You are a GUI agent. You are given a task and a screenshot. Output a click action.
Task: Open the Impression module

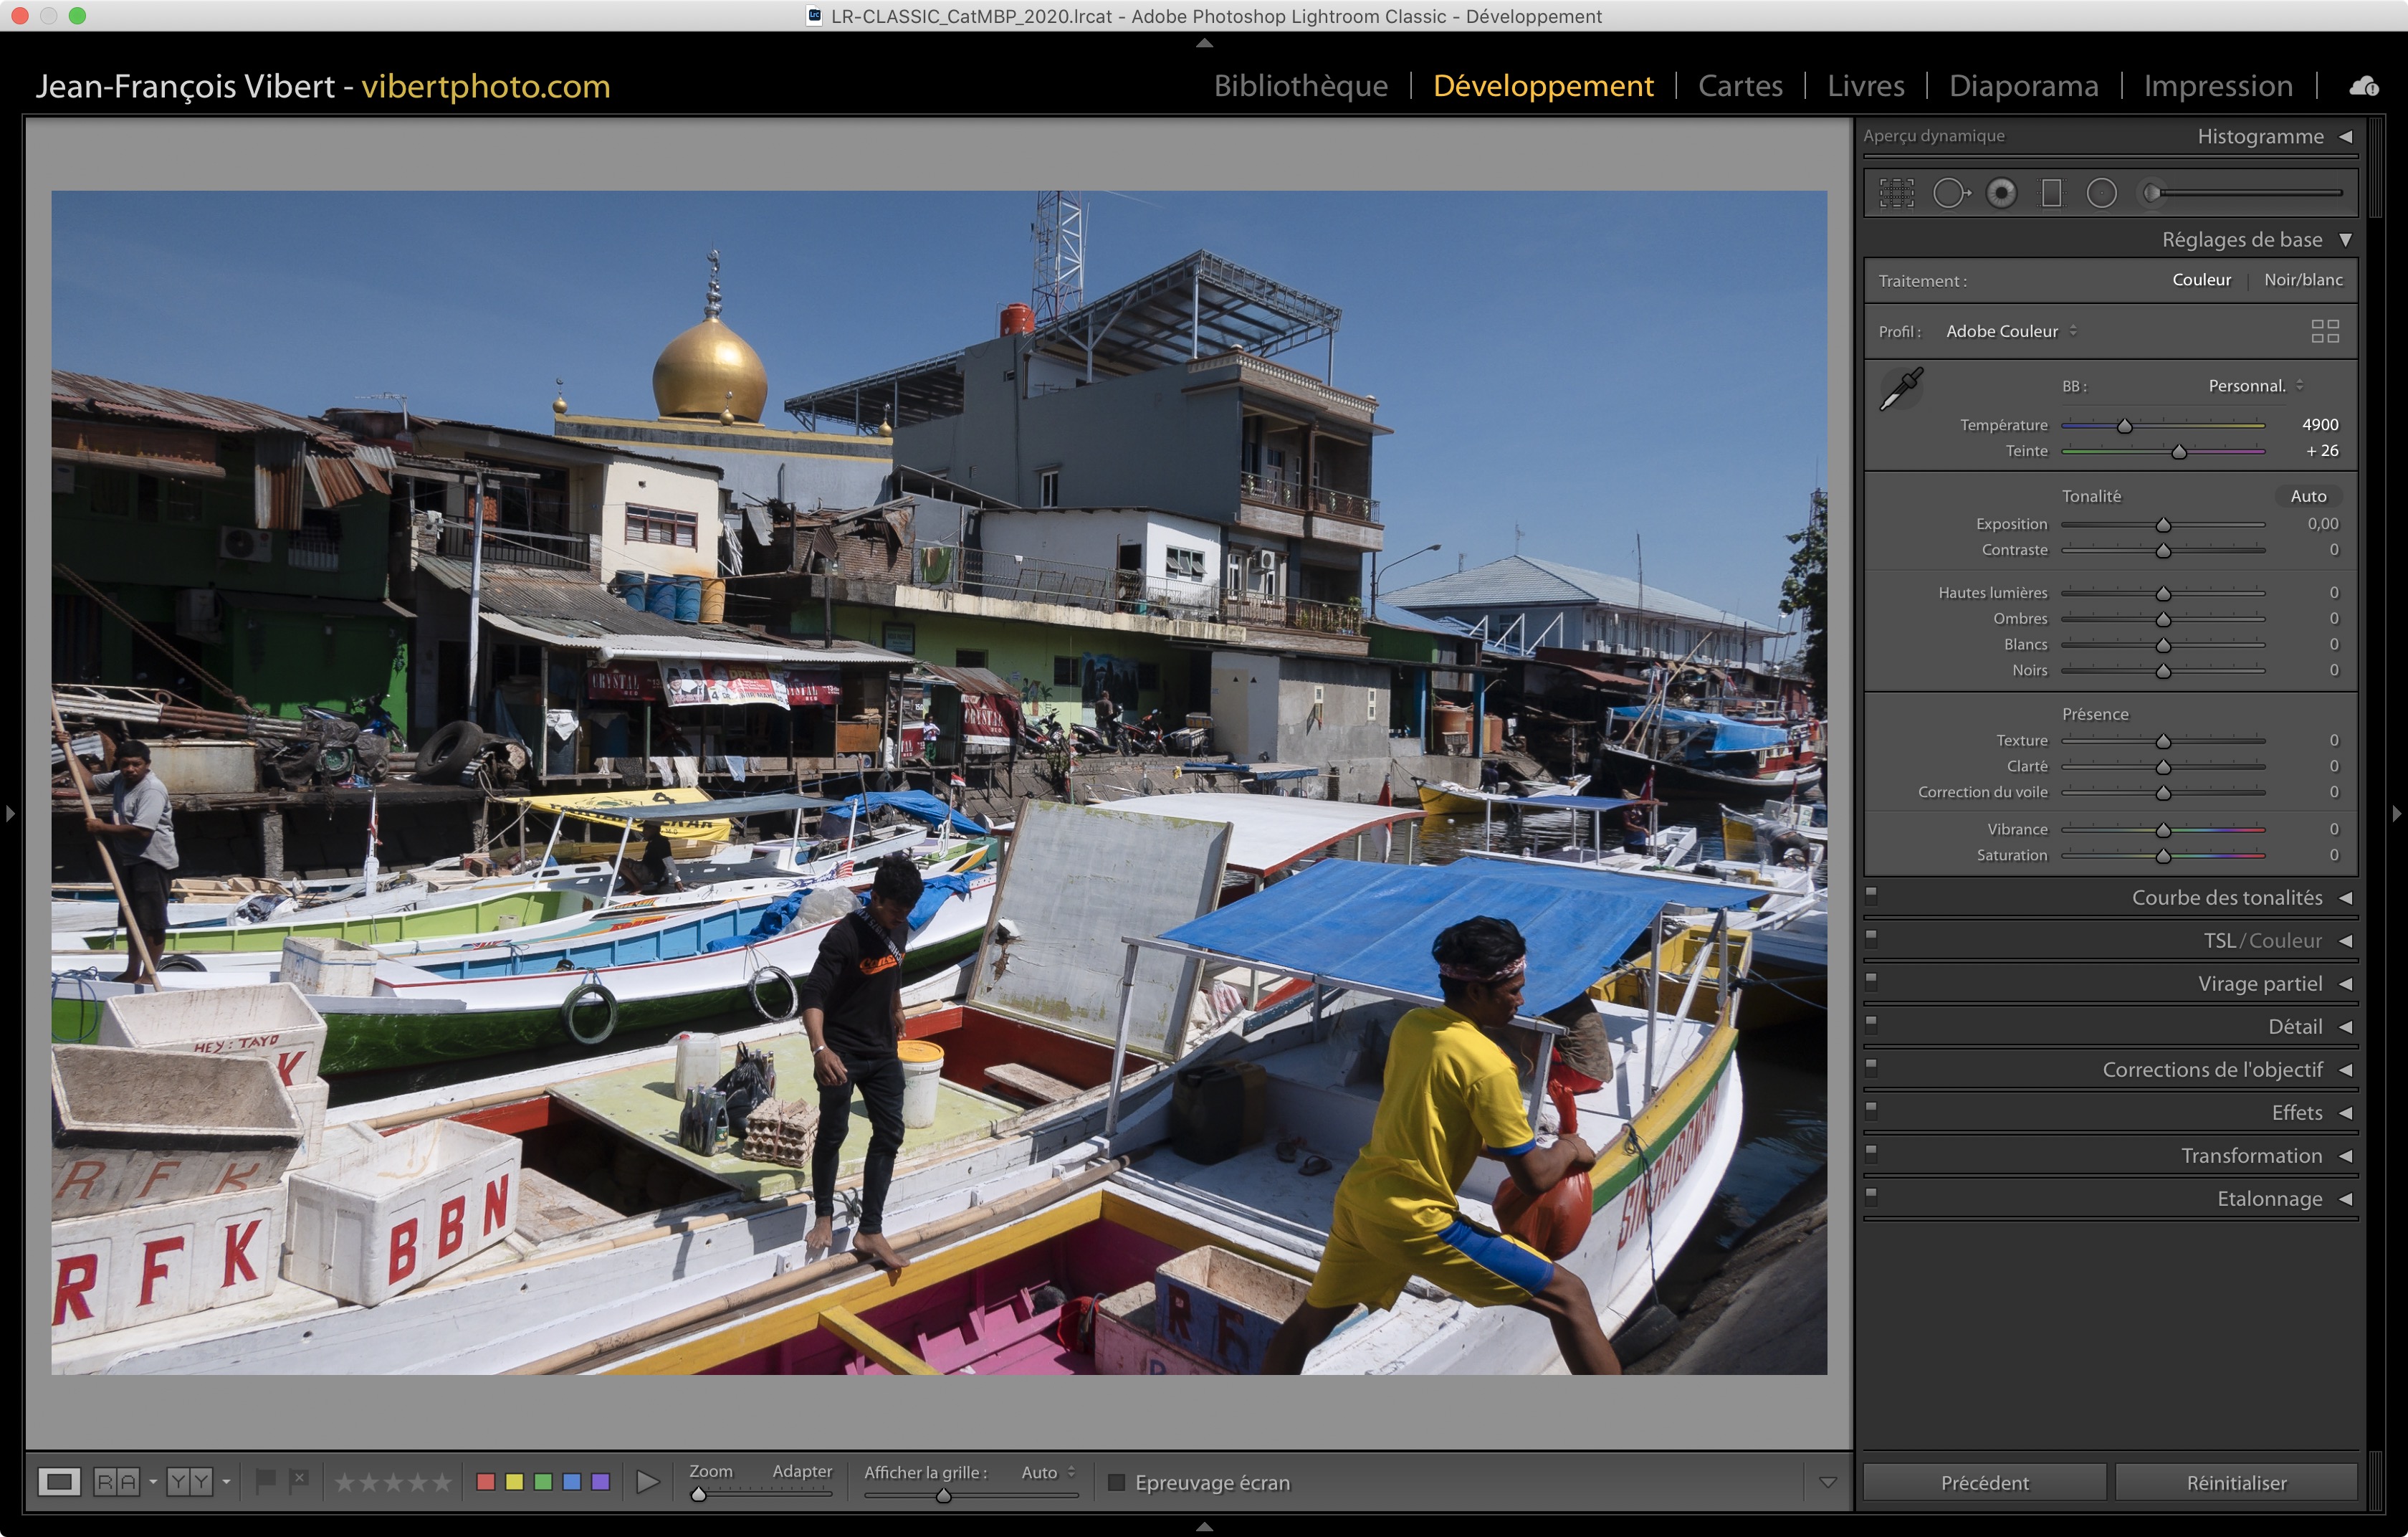click(2218, 86)
